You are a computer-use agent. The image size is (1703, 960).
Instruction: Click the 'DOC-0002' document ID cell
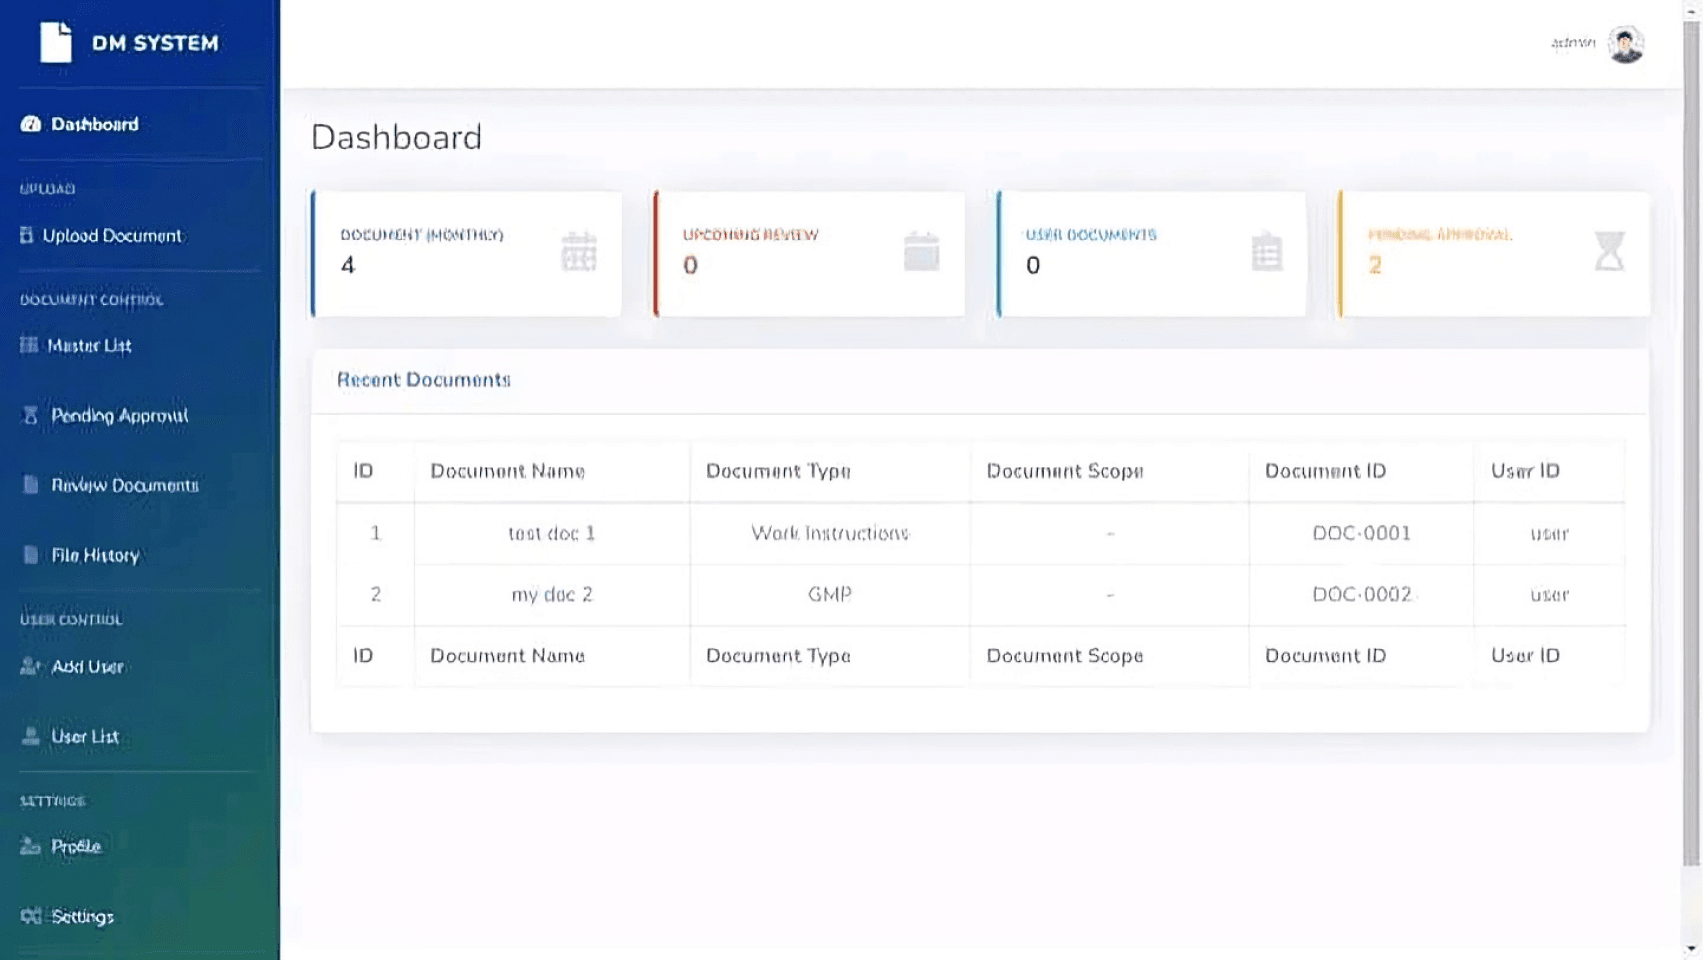1361,594
